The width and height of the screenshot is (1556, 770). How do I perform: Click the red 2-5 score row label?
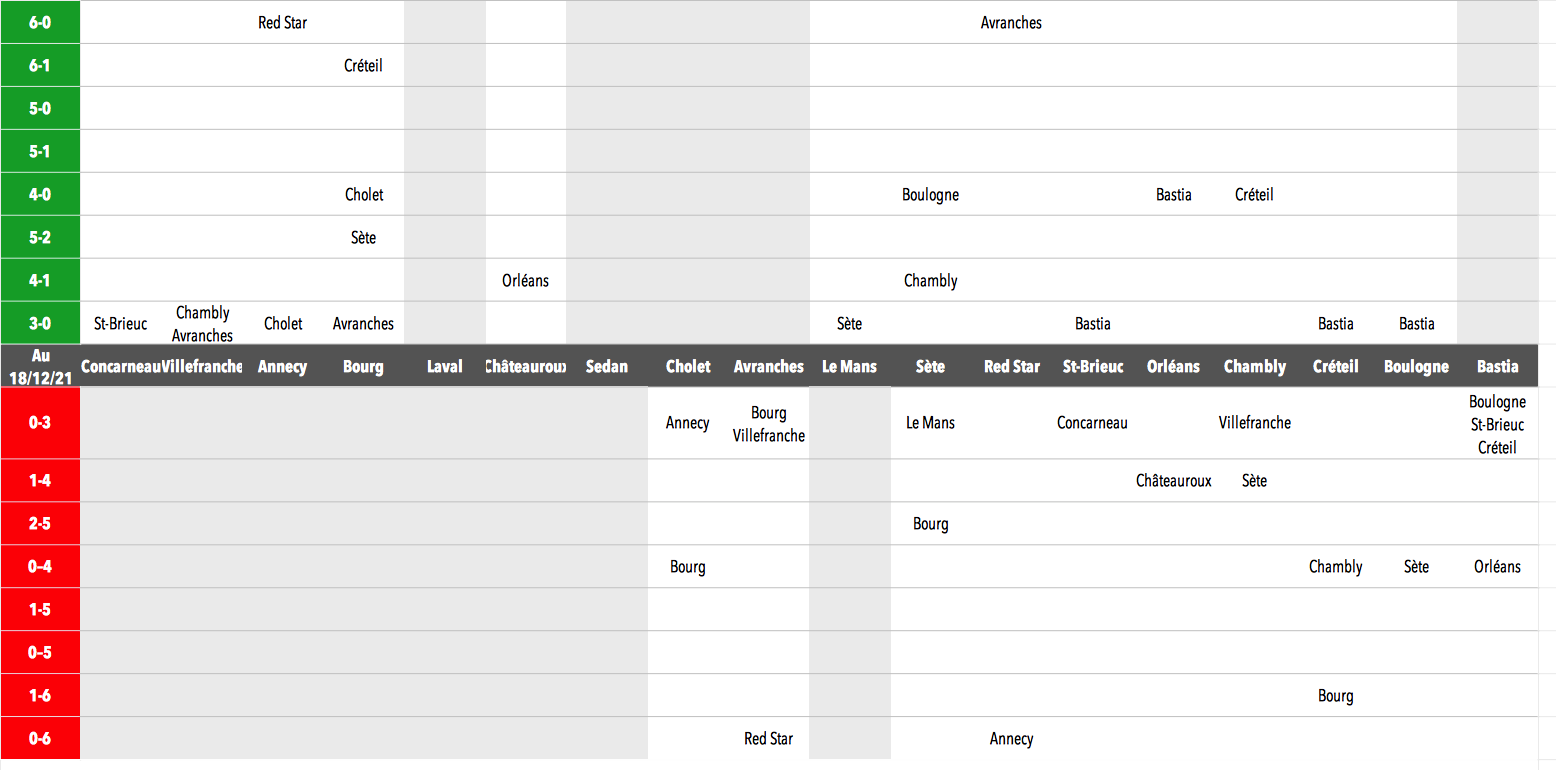tap(40, 524)
